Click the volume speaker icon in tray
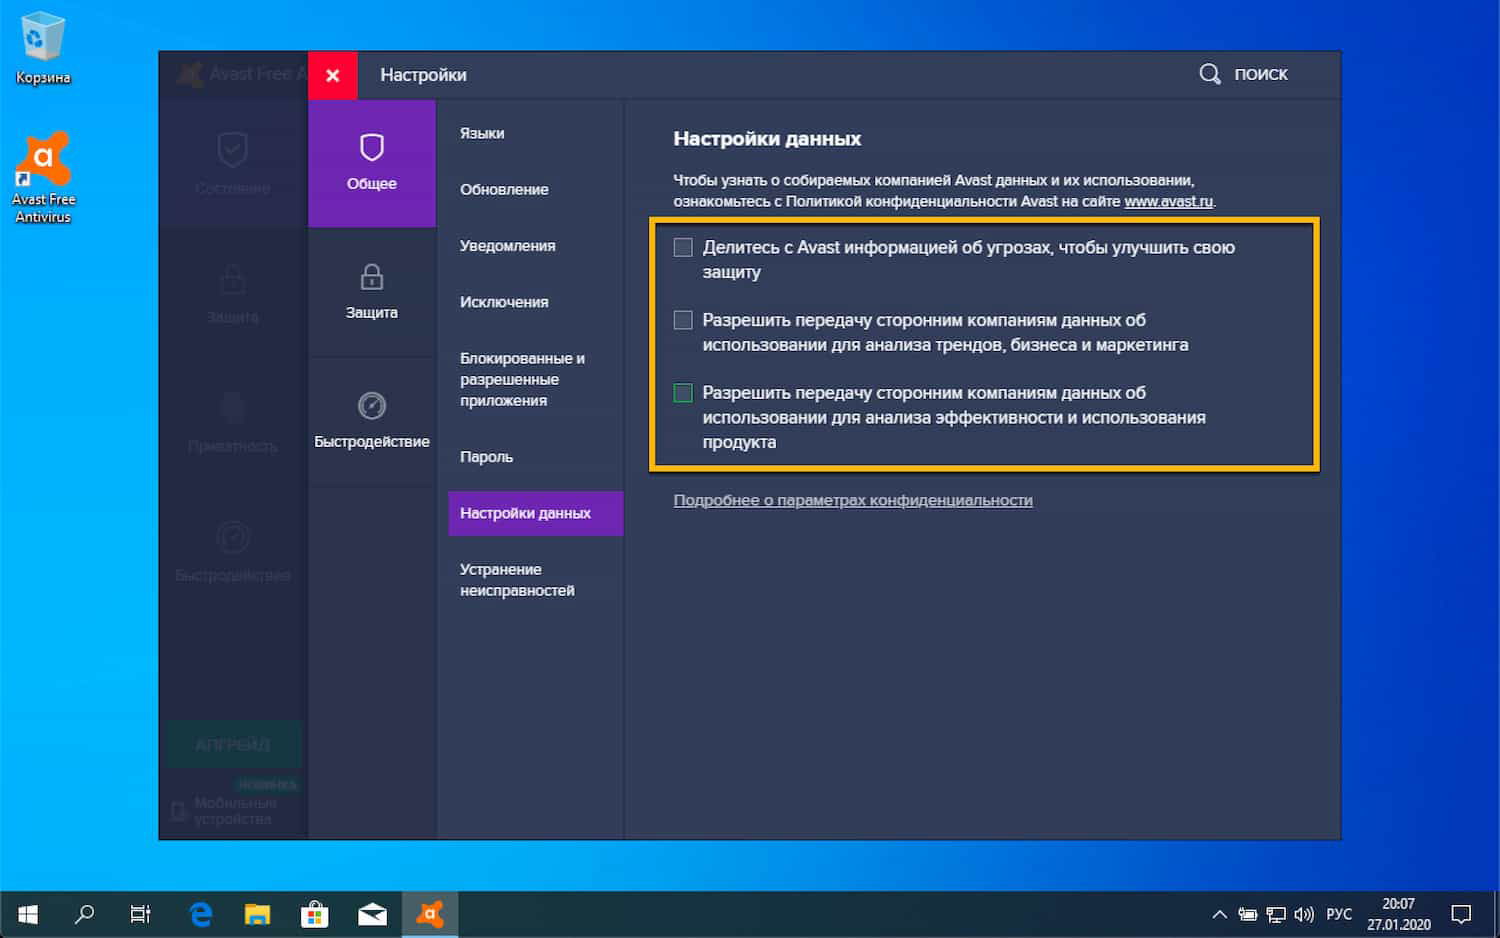The width and height of the screenshot is (1500, 938). [x=1304, y=913]
